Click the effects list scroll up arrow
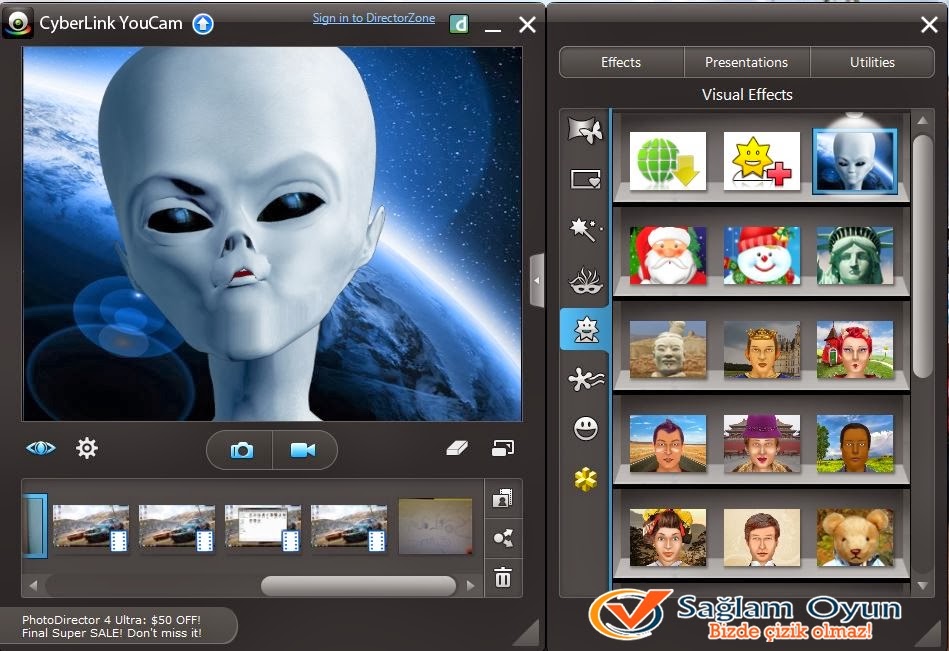Image resolution: width=949 pixels, height=651 pixels. pos(922,120)
